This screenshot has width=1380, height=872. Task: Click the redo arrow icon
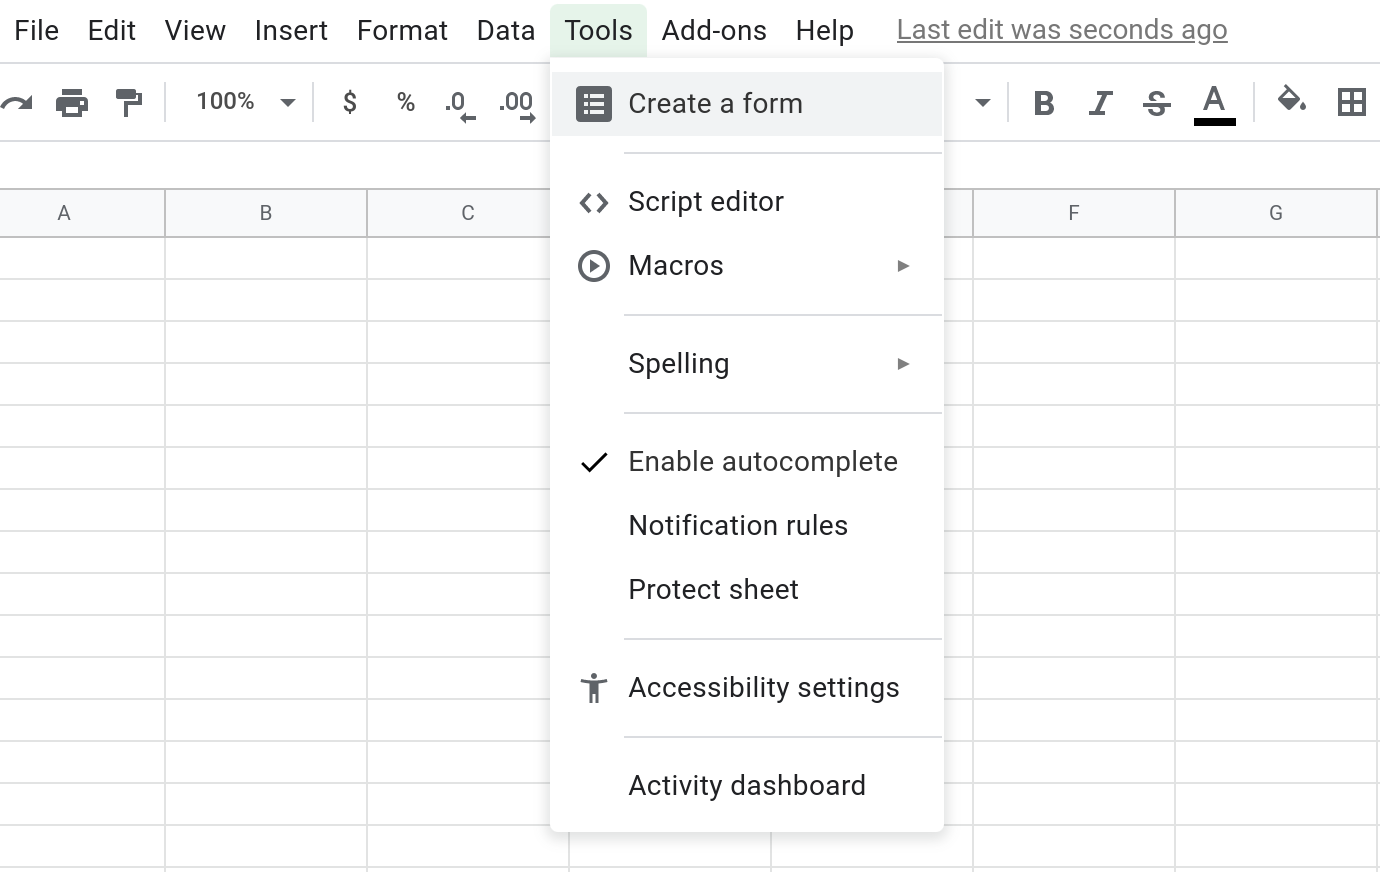(x=17, y=102)
